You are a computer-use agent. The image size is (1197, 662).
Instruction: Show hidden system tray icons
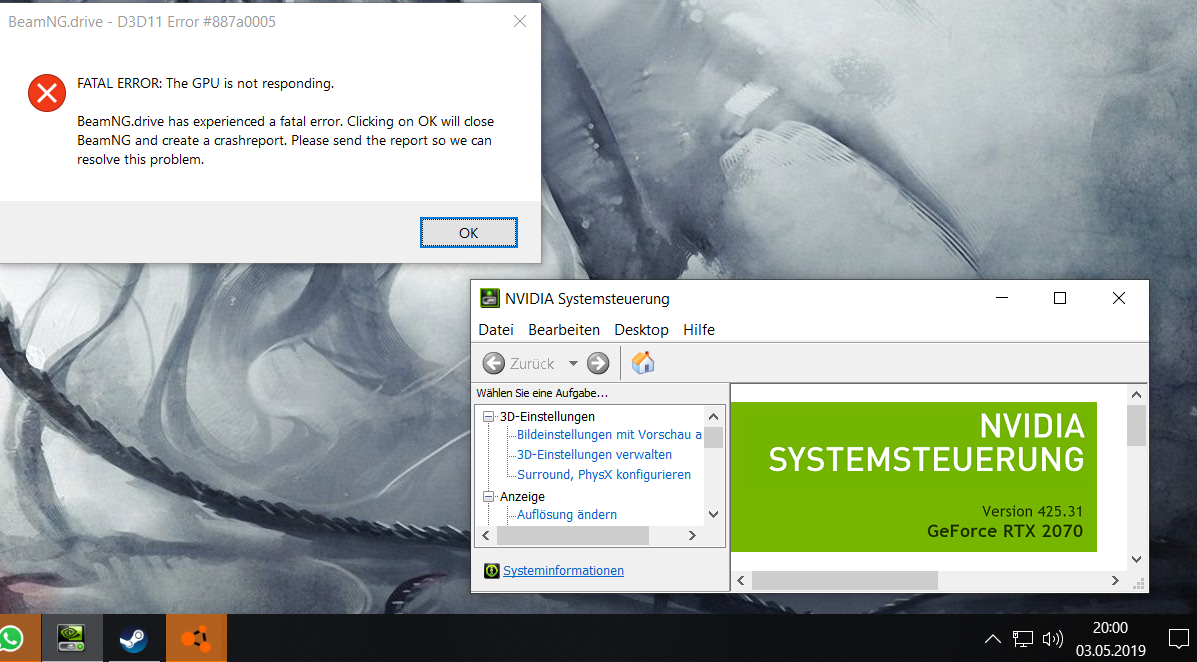click(992, 639)
